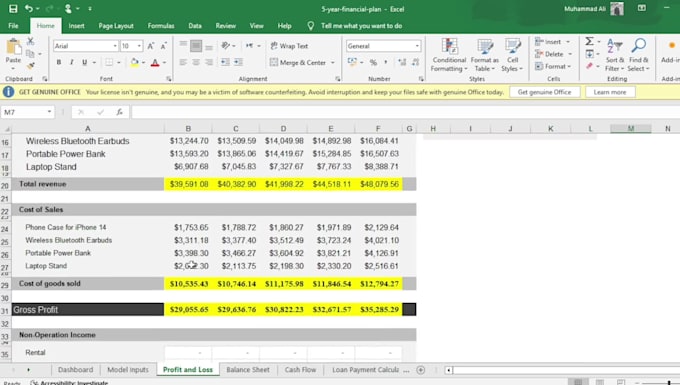The width and height of the screenshot is (680, 385).
Task: Open Conditional Formatting
Action: 449,55
